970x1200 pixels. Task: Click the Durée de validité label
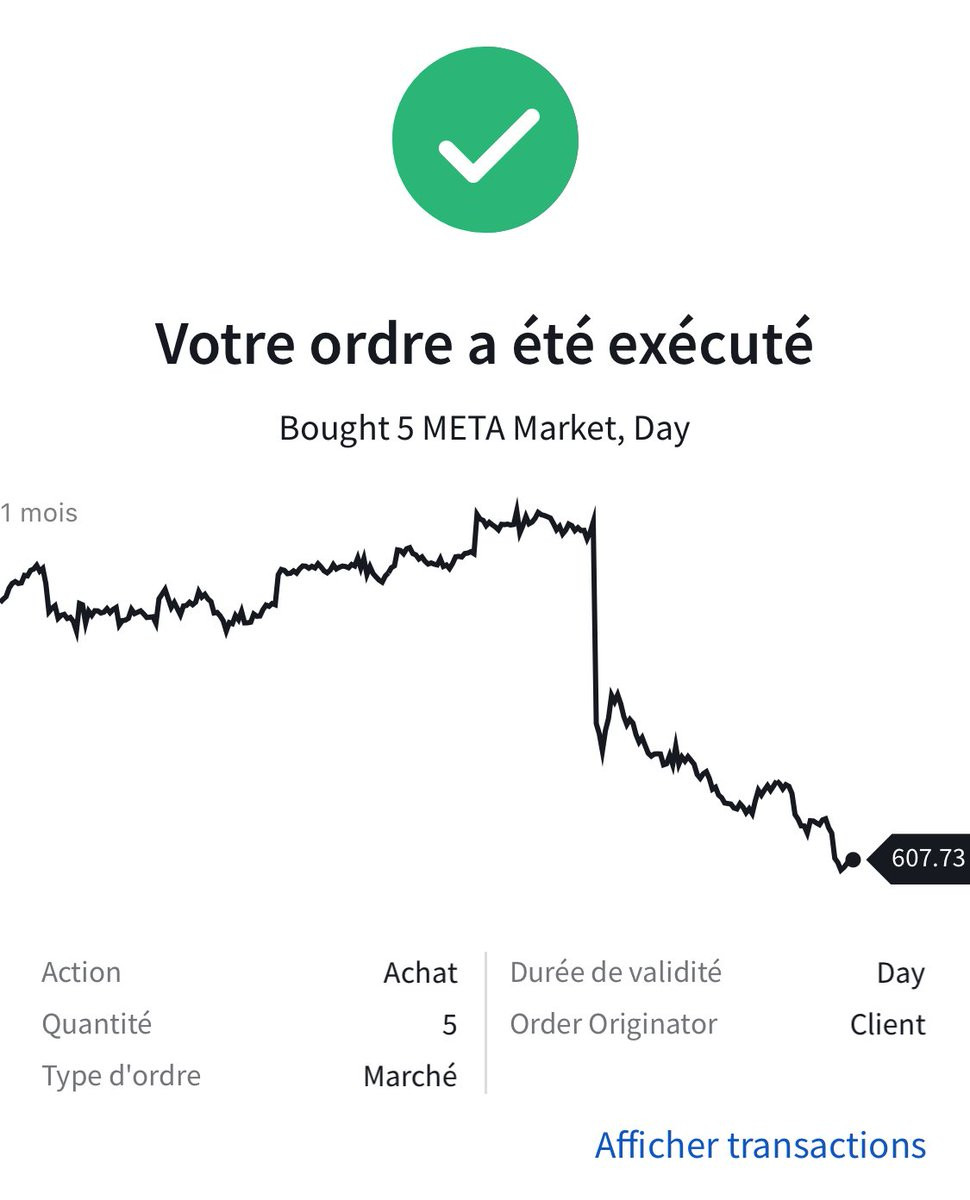tap(615, 972)
